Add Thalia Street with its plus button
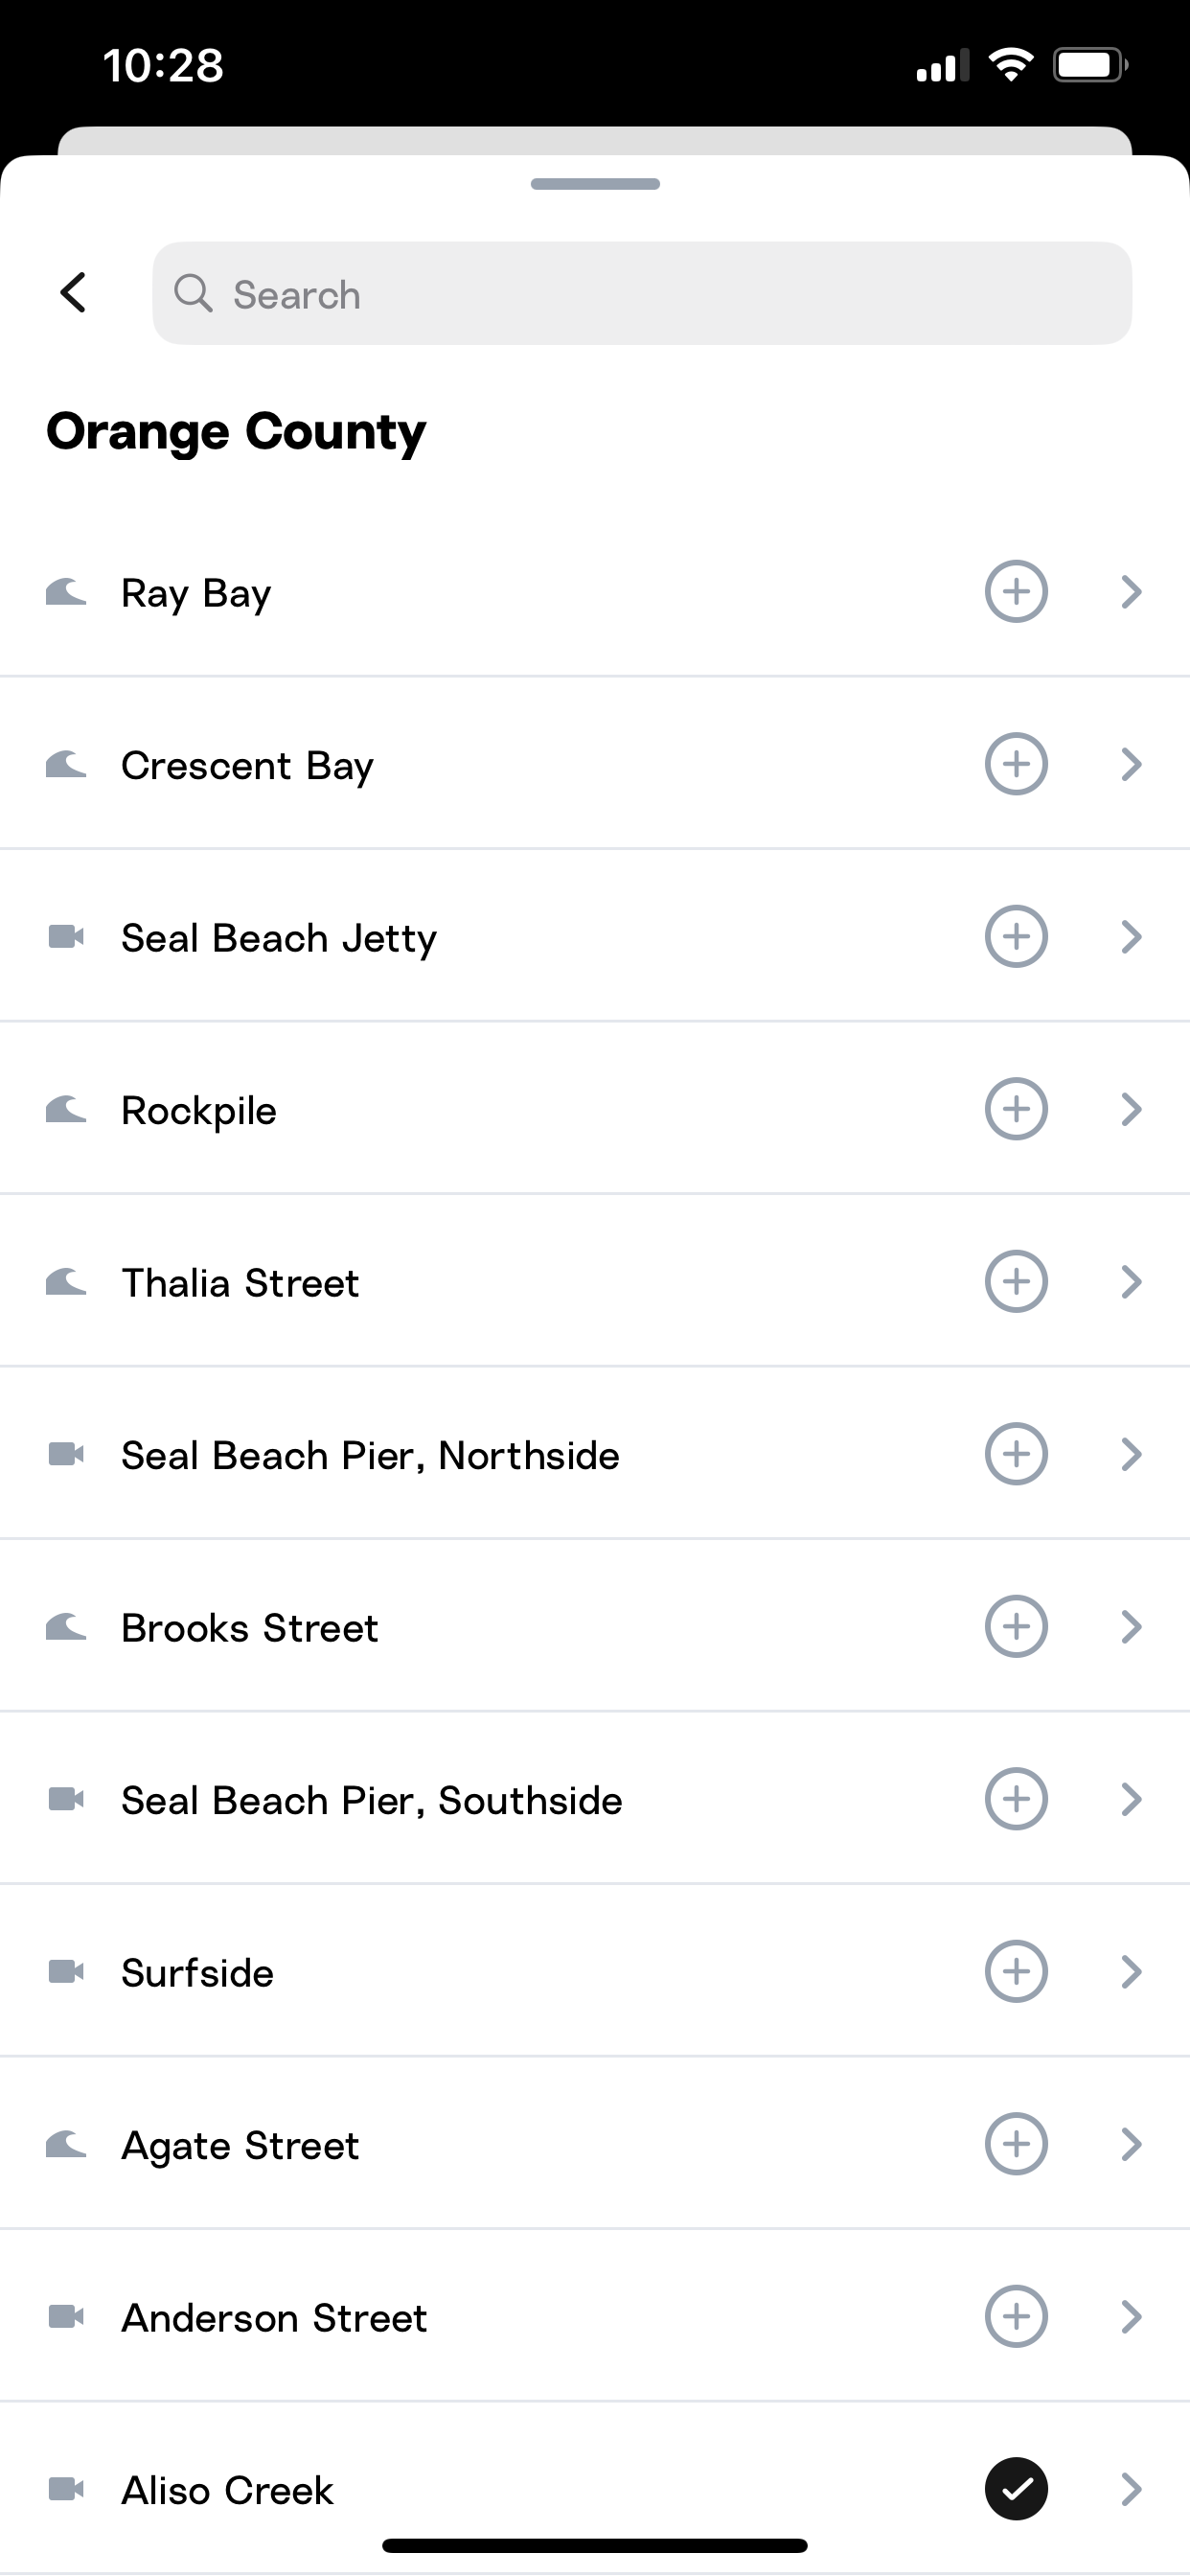The image size is (1190, 2576). pyautogui.click(x=1016, y=1281)
